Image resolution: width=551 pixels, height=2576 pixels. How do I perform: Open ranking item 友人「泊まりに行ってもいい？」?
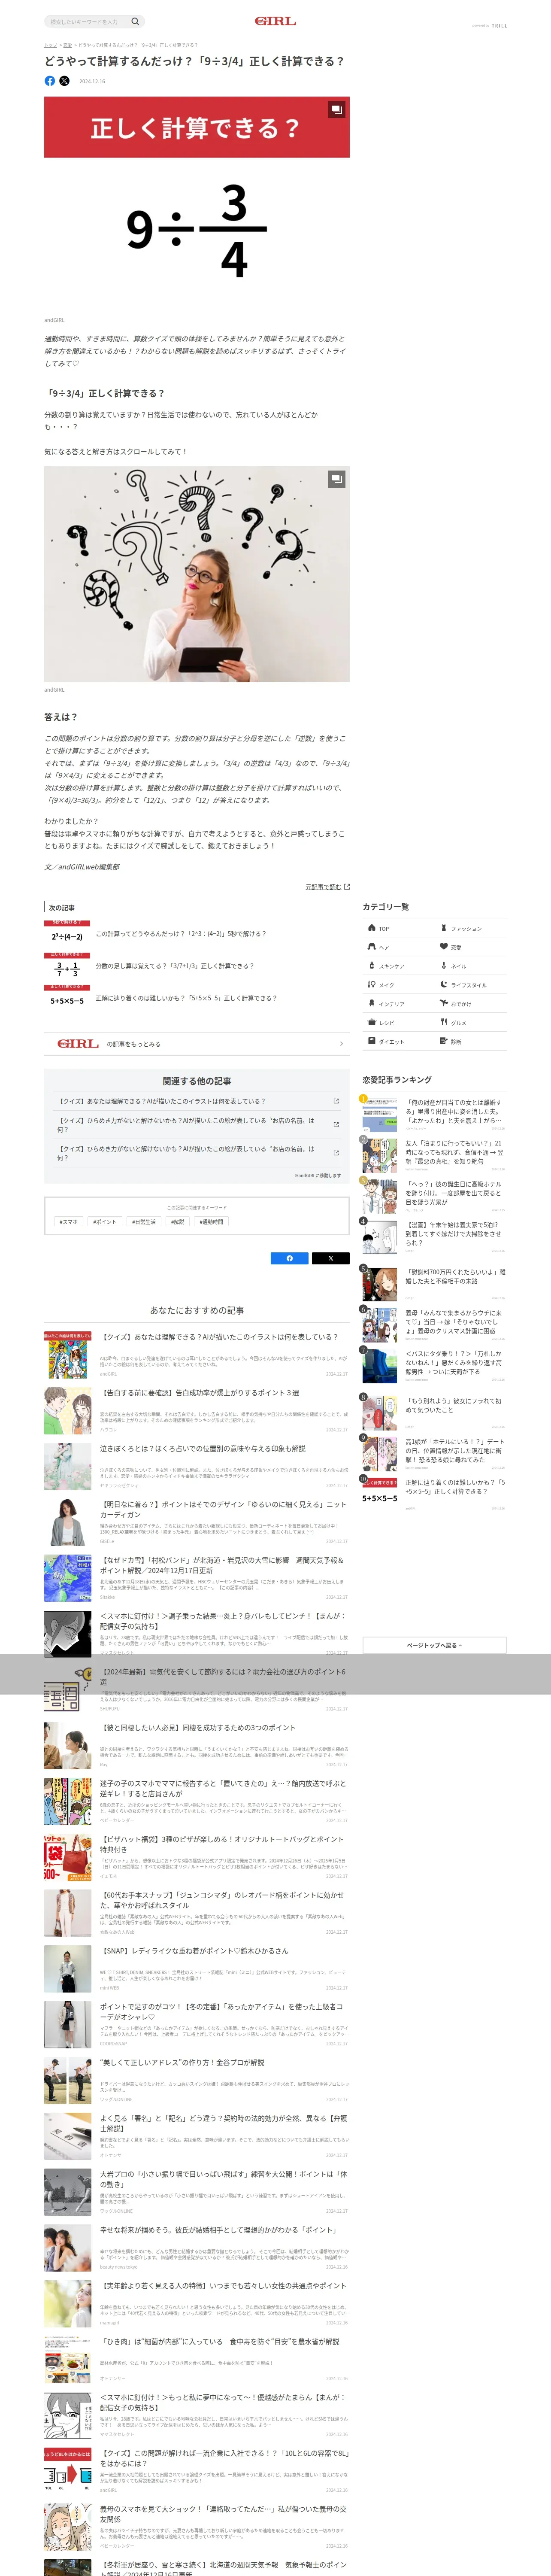click(x=453, y=1152)
